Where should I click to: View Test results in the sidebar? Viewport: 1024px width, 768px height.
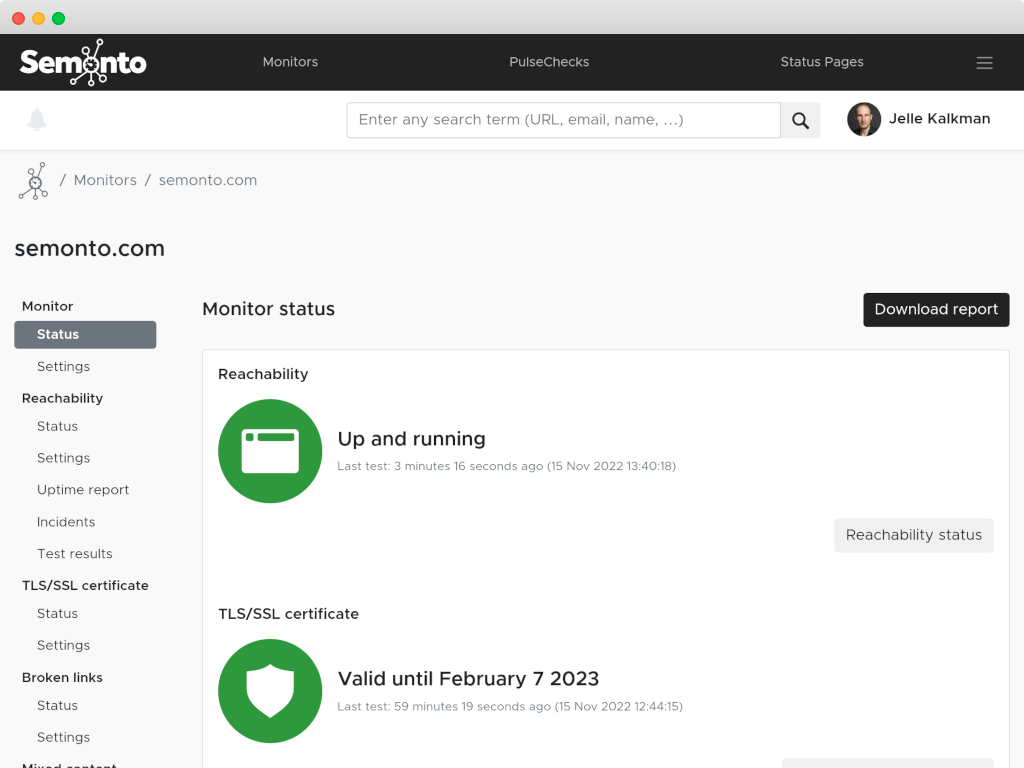[x=75, y=554]
